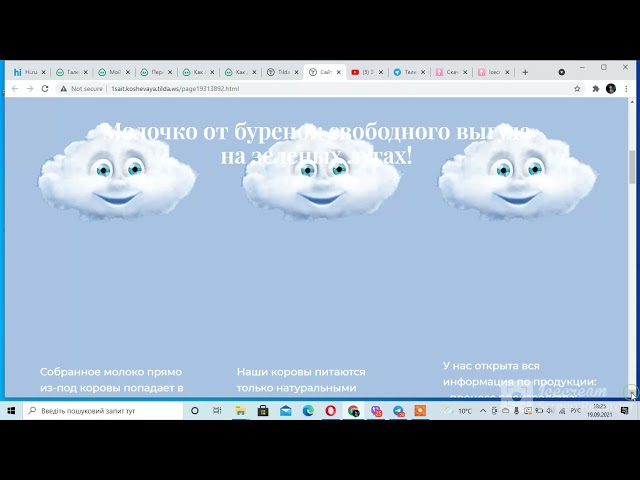
Task: Click the weather 10°C widget
Action: (458, 411)
